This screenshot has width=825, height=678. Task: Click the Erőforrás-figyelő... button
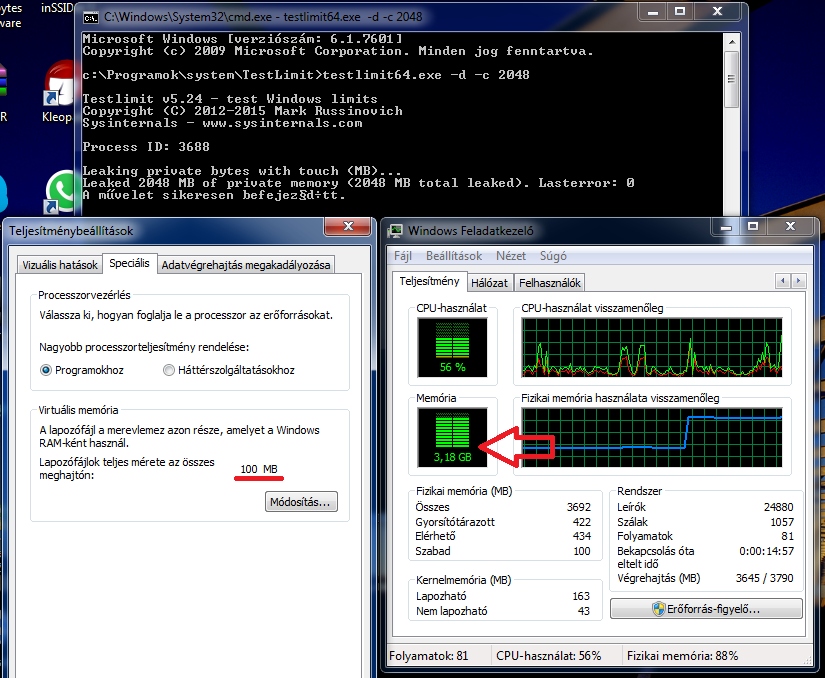tap(706, 609)
